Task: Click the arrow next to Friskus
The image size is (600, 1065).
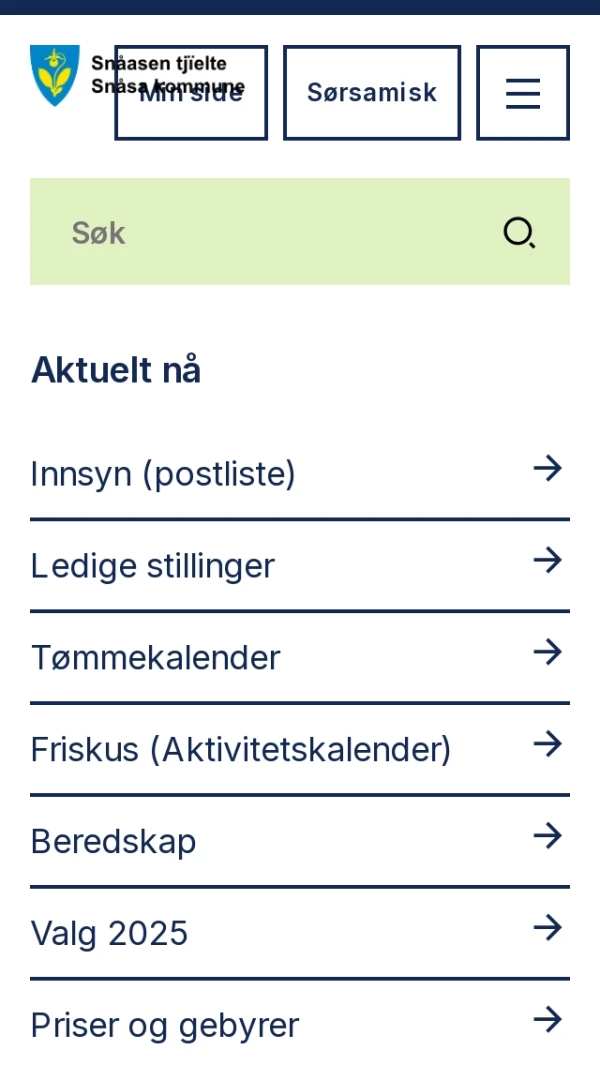Action: click(x=547, y=743)
